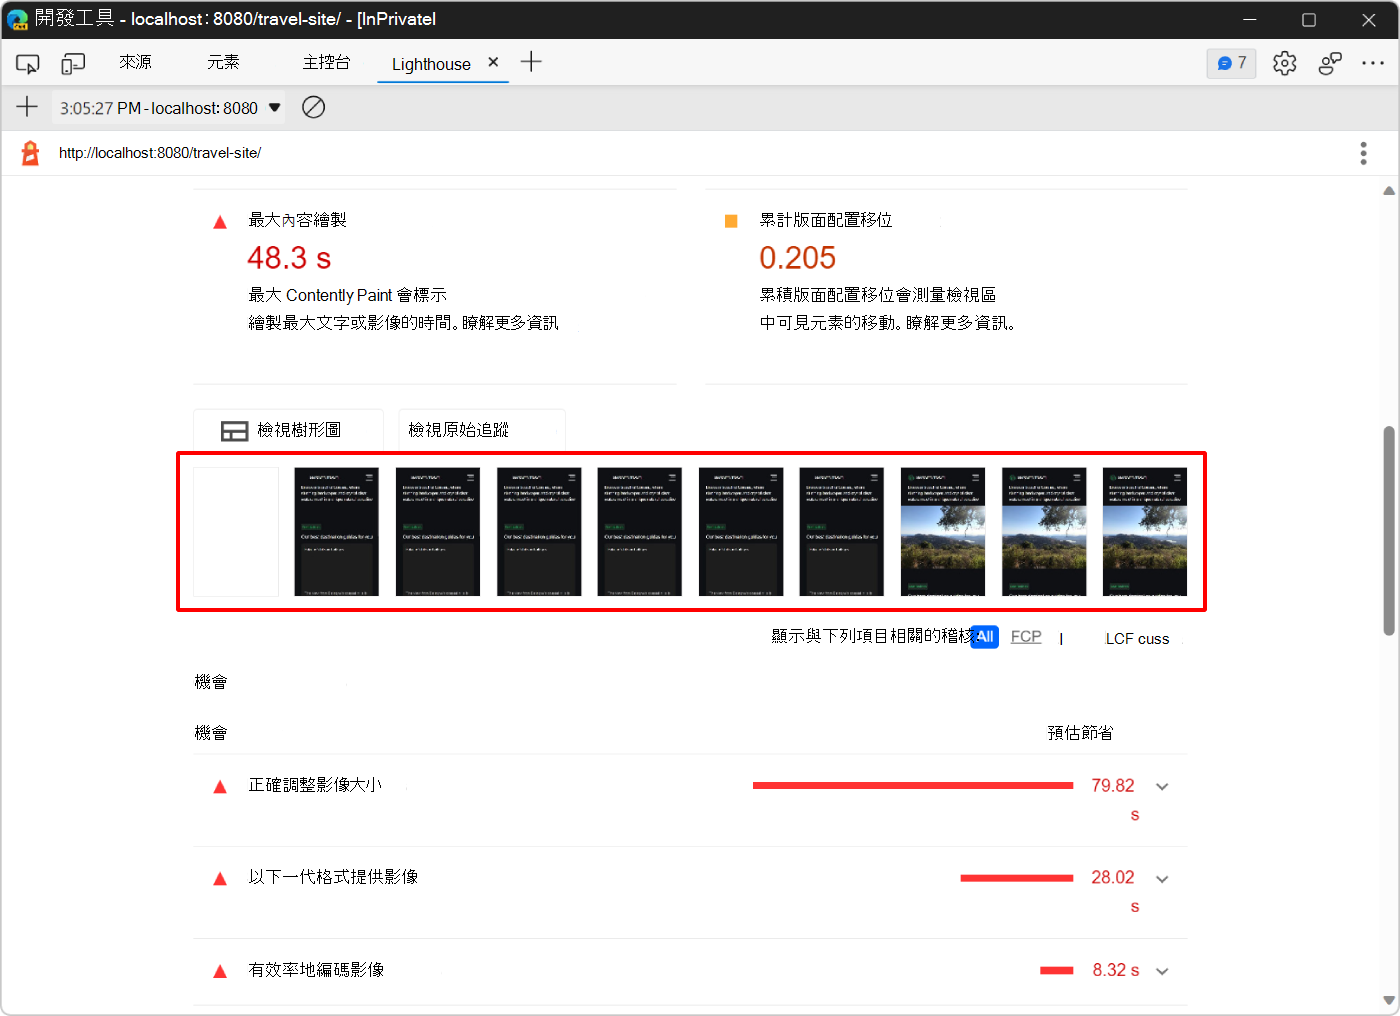Filter audits by FCP
Screen dimensions: 1400x1016
1026,636
